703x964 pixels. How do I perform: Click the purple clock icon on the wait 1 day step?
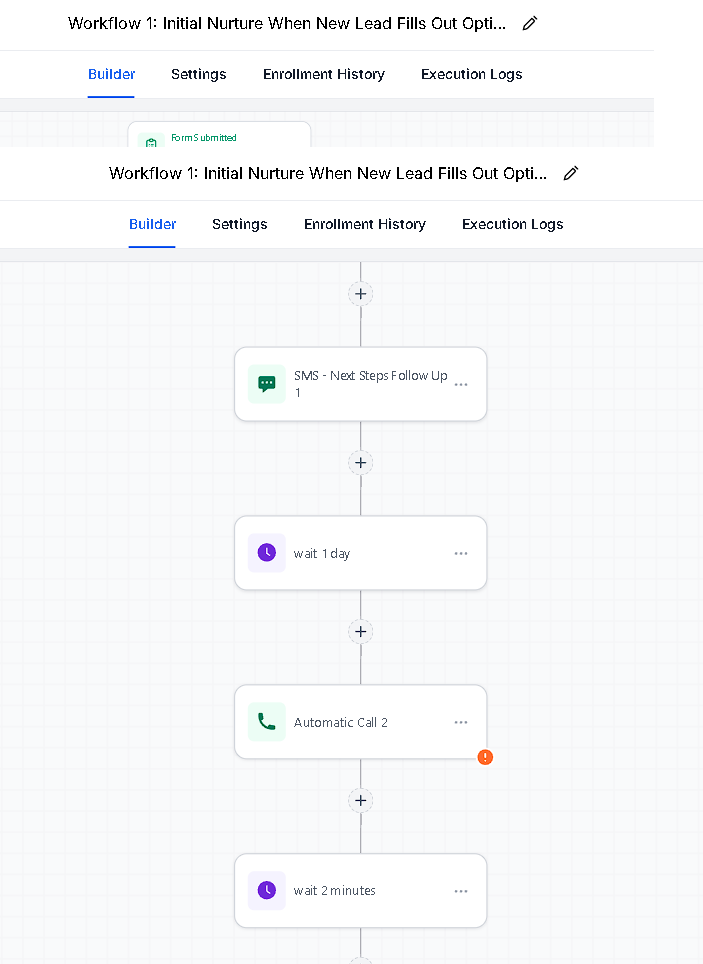coord(266,553)
